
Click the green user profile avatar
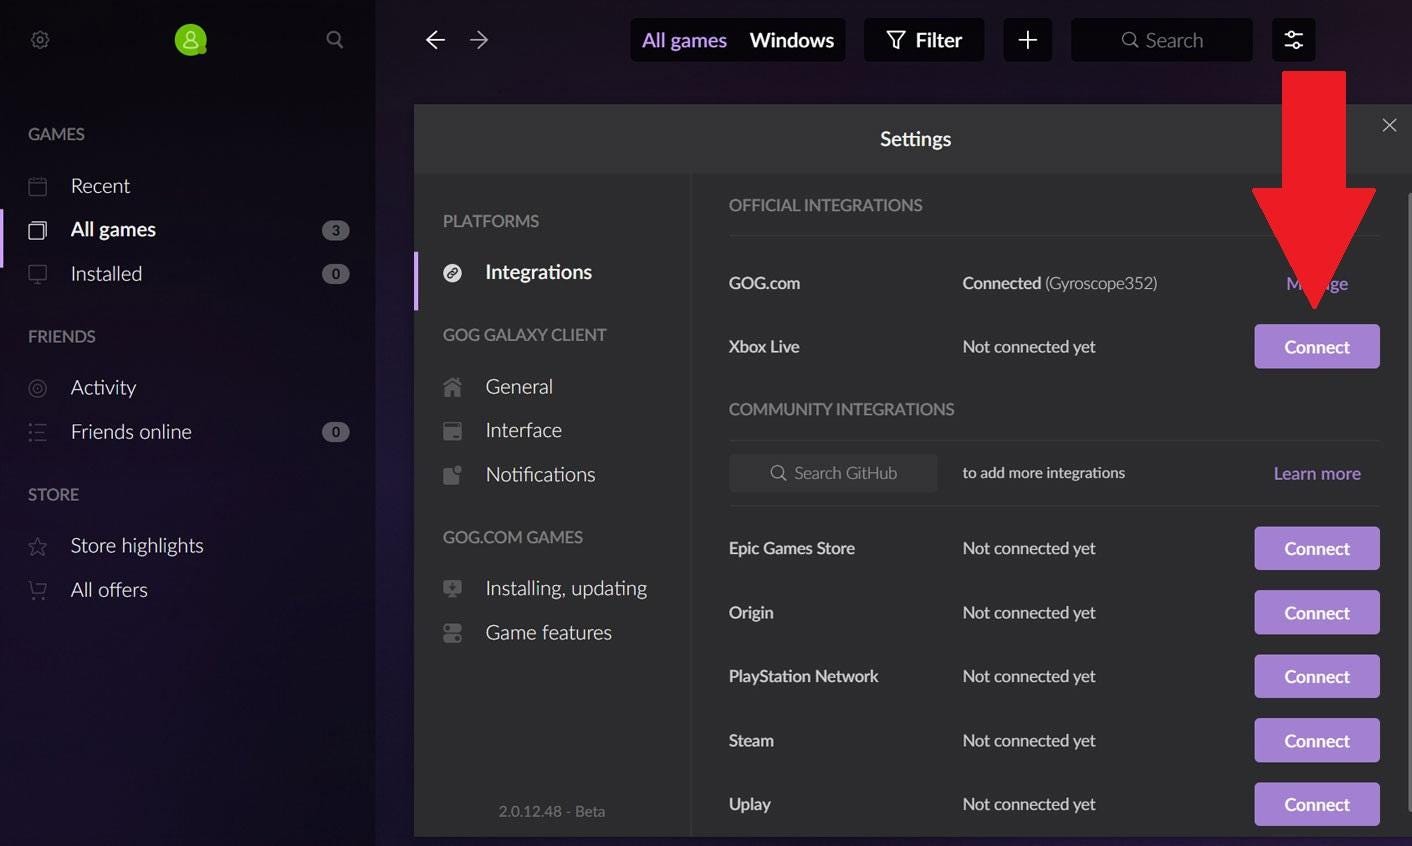(x=190, y=40)
